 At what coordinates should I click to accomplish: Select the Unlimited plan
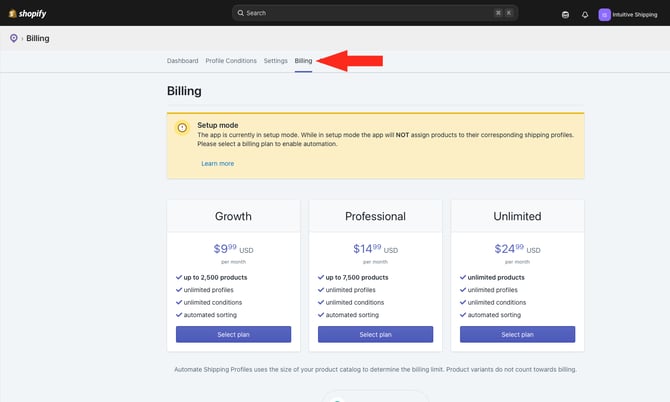pos(517,334)
